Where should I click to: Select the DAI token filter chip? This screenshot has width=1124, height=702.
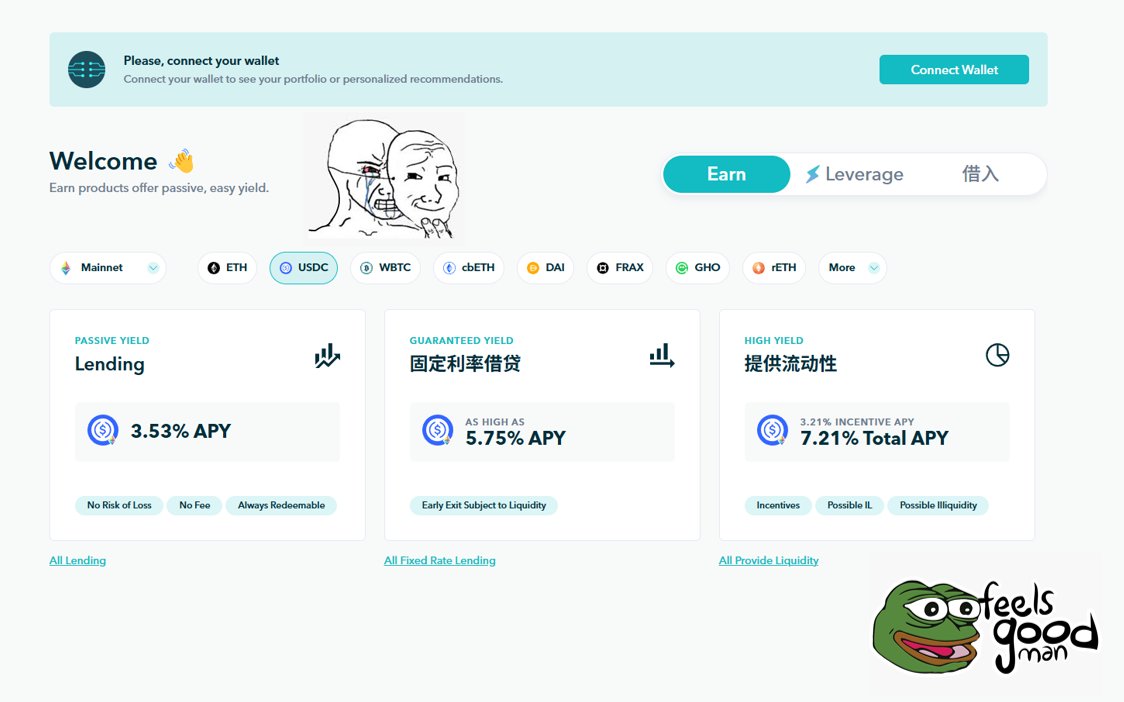click(545, 268)
